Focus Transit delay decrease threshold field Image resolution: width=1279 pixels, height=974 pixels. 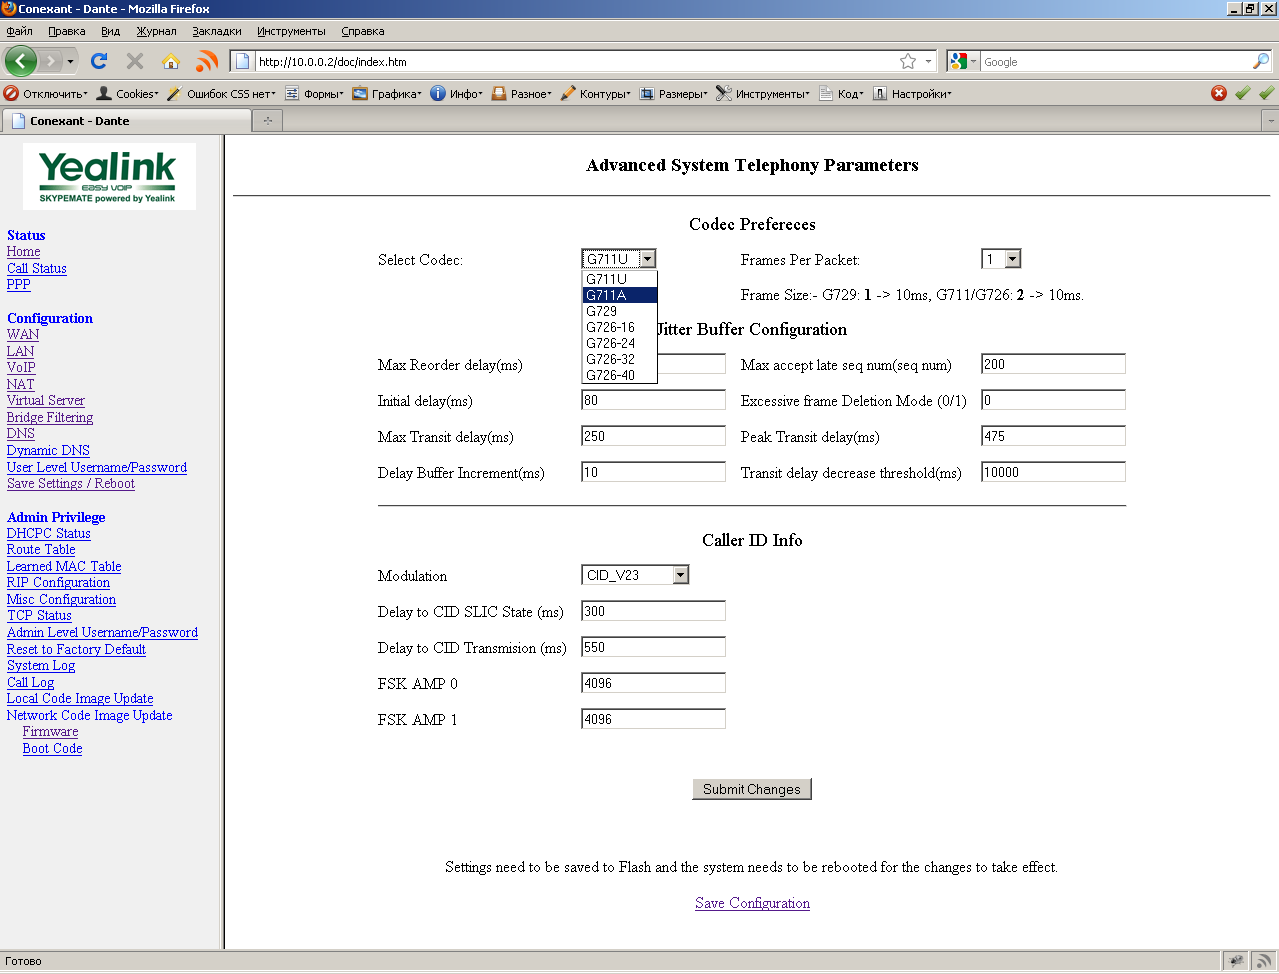tap(1053, 472)
